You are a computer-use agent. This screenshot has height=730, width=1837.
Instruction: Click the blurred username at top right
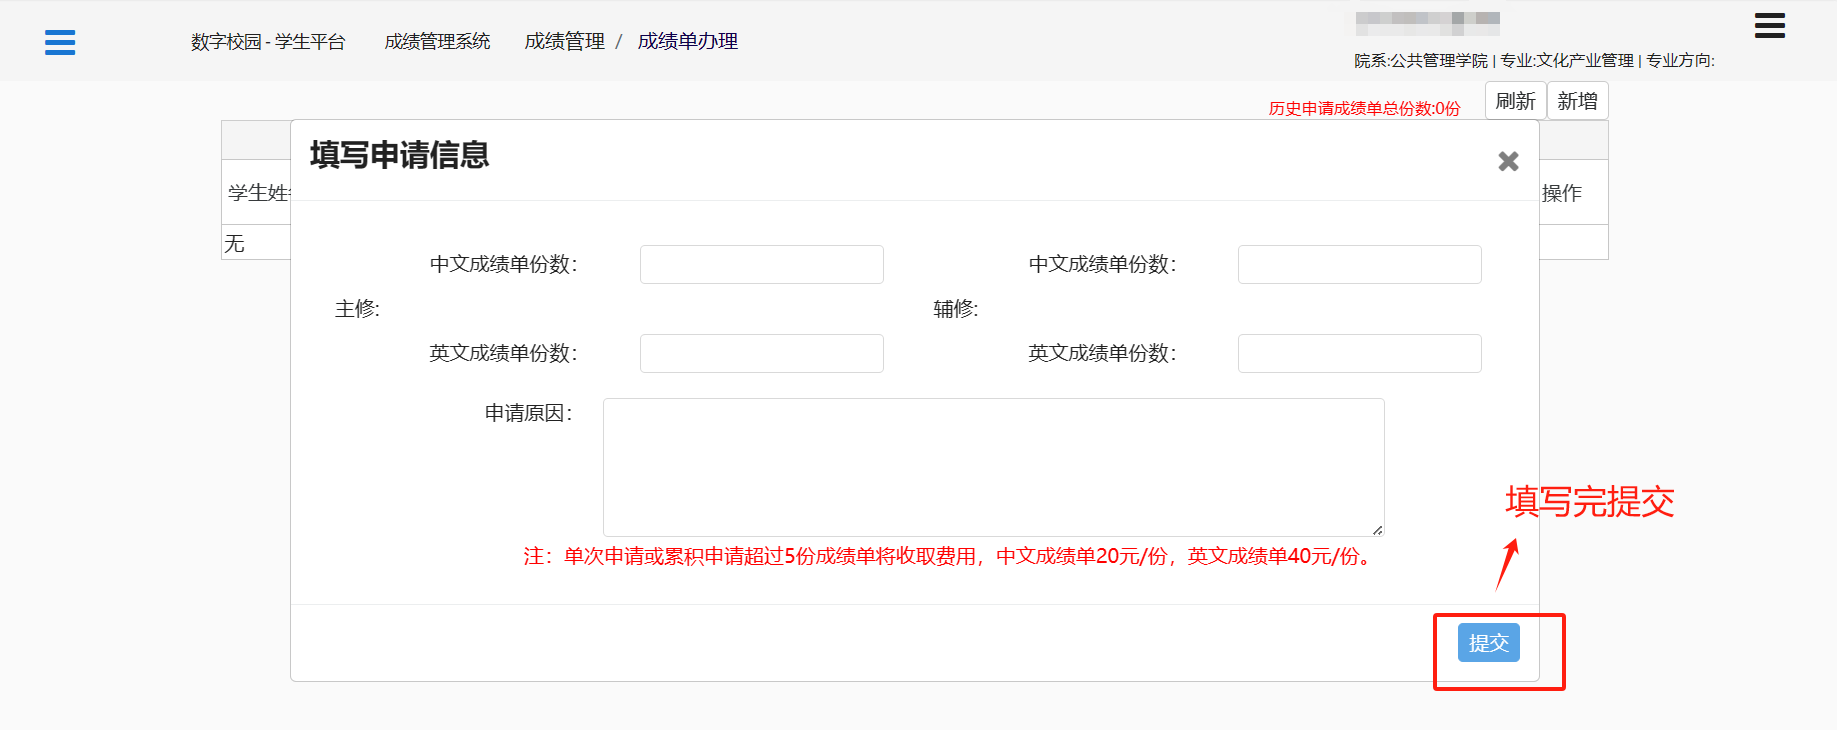[1427, 23]
